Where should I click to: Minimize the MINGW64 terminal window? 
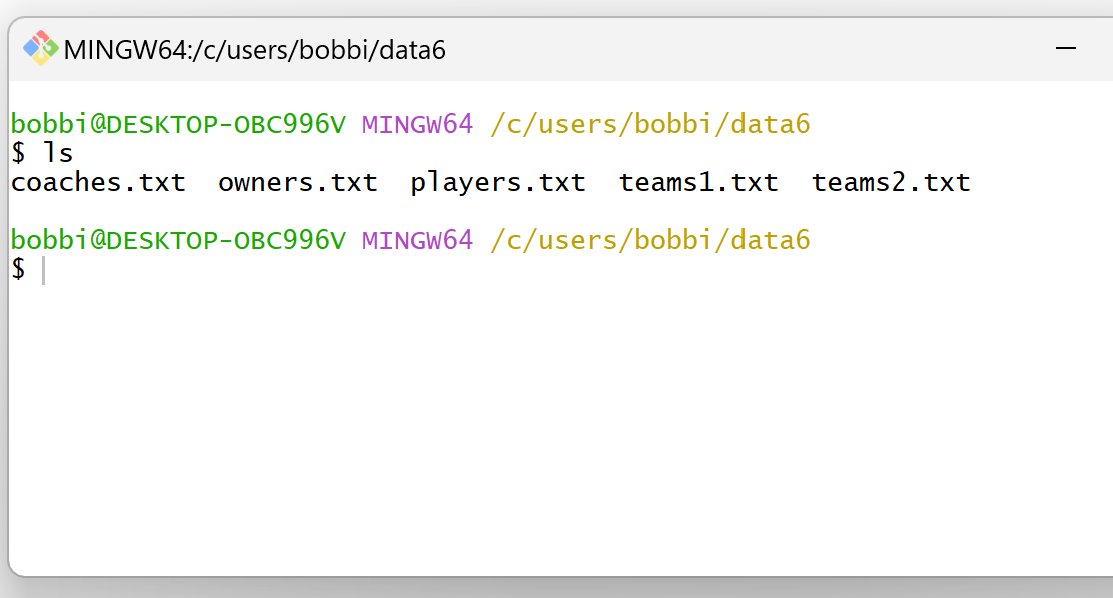tap(1065, 48)
